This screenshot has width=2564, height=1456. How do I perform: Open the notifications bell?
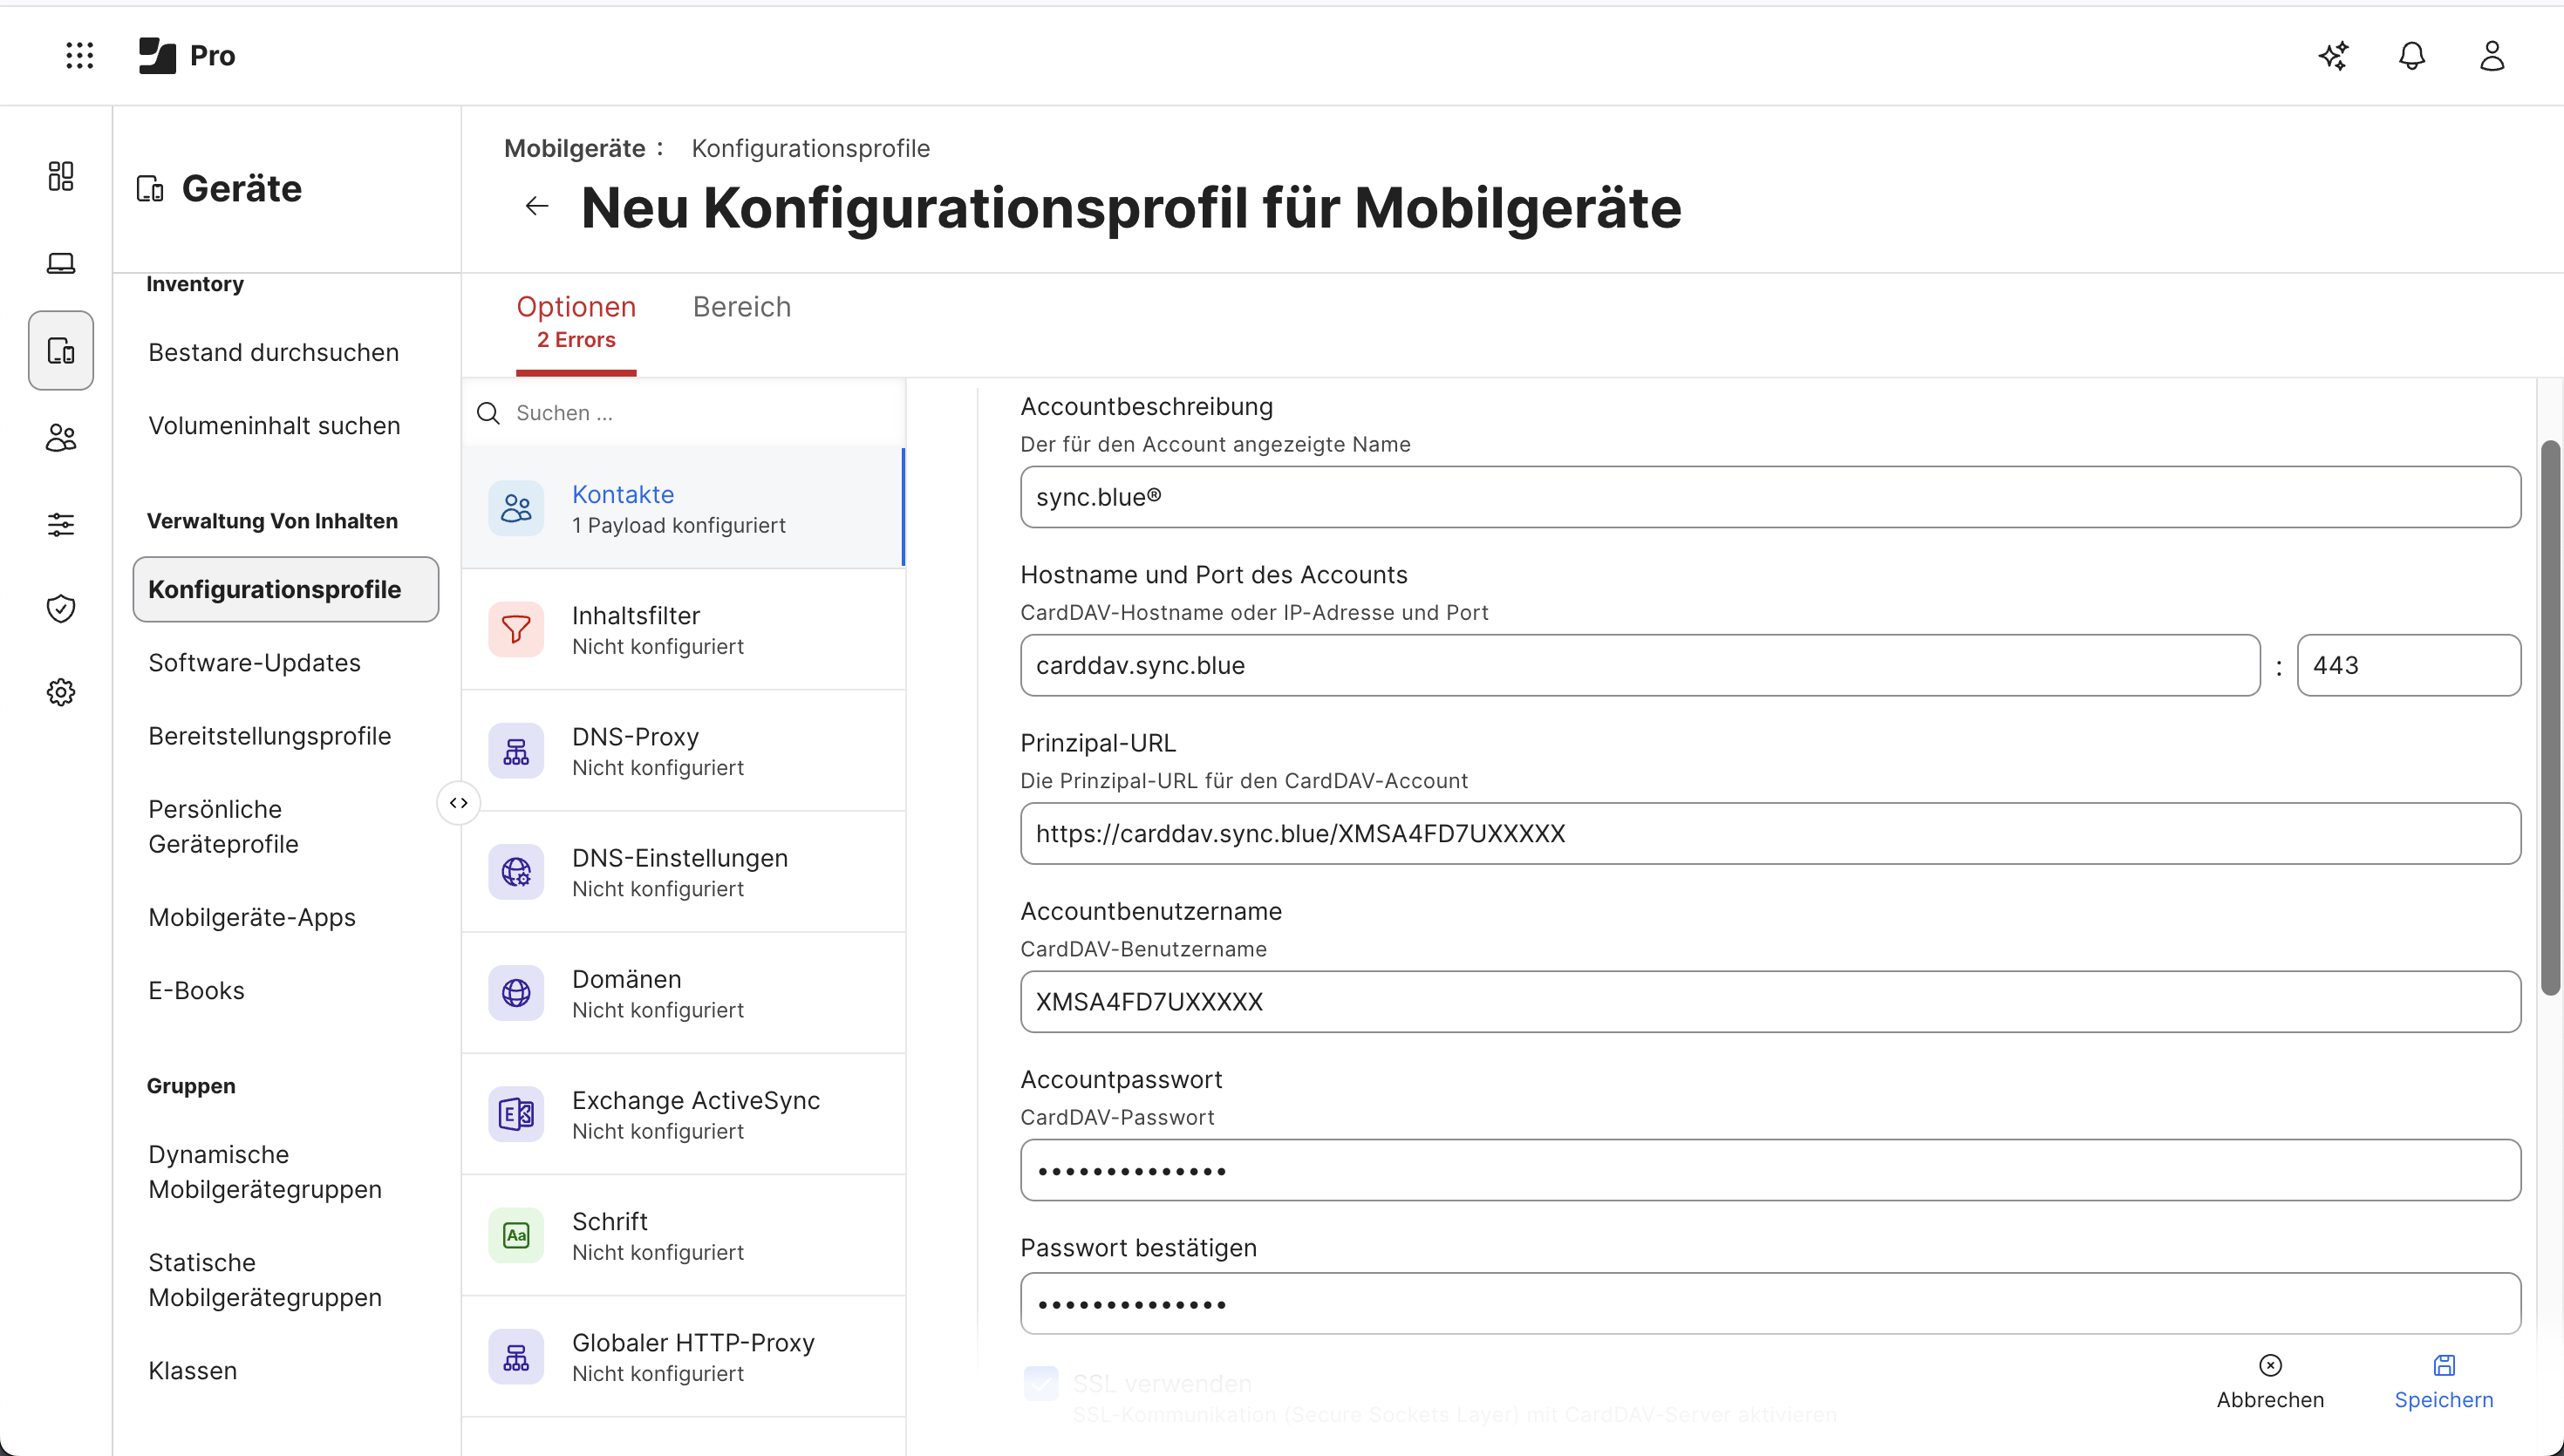point(2412,56)
